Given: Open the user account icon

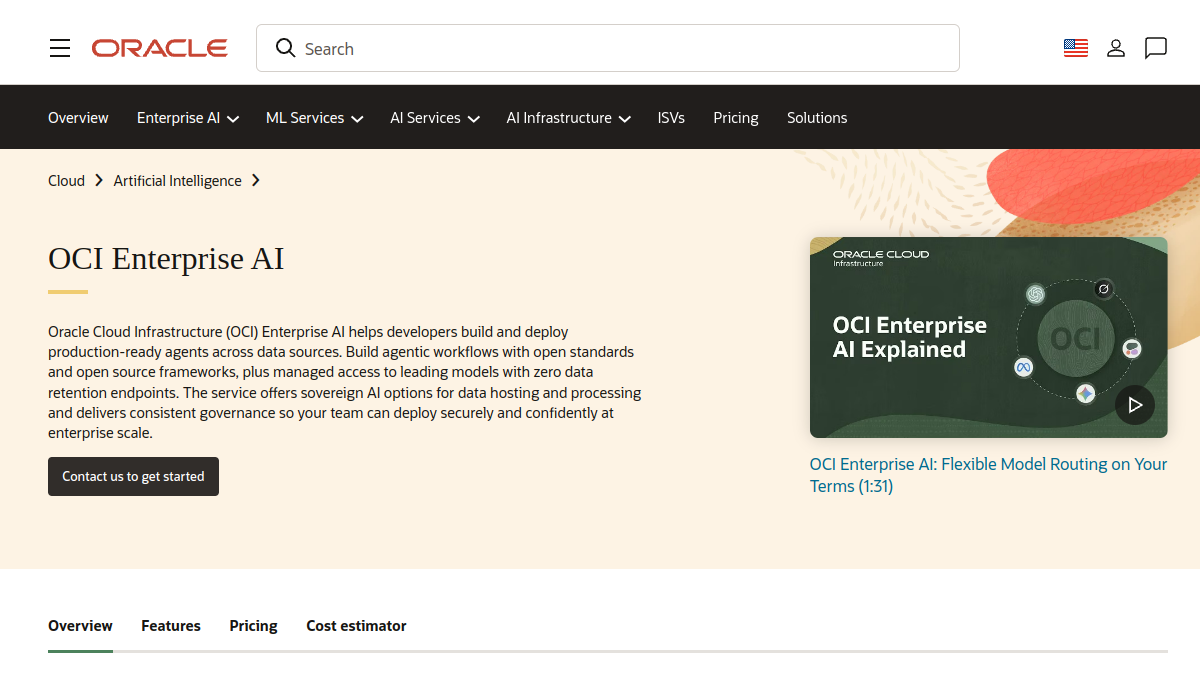Looking at the screenshot, I should 1116,48.
